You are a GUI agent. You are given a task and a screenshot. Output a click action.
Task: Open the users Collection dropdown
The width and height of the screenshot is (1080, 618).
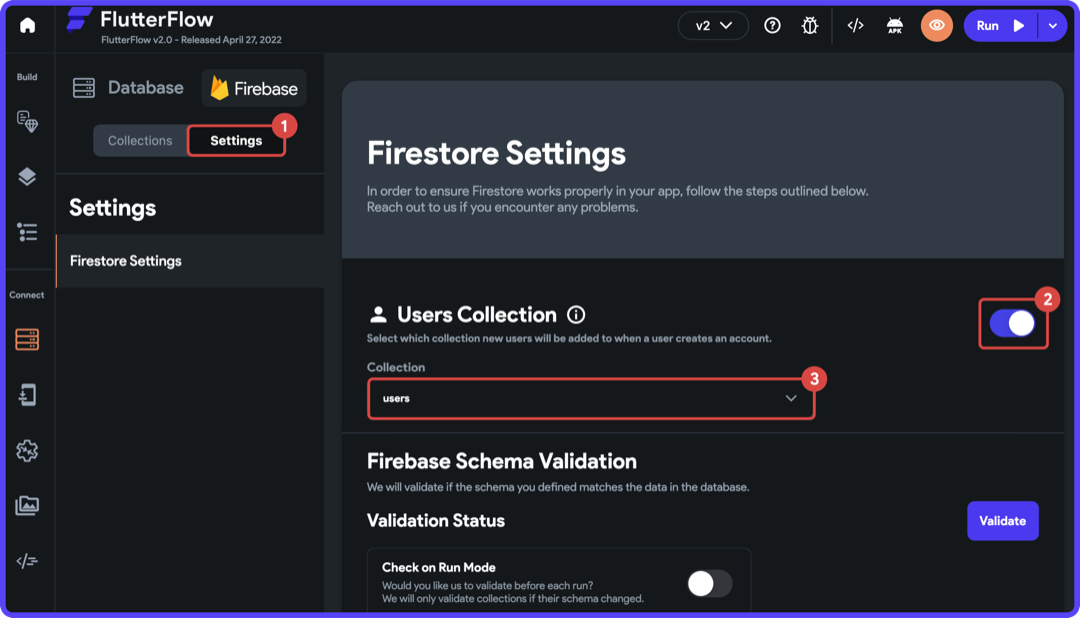[590, 397]
